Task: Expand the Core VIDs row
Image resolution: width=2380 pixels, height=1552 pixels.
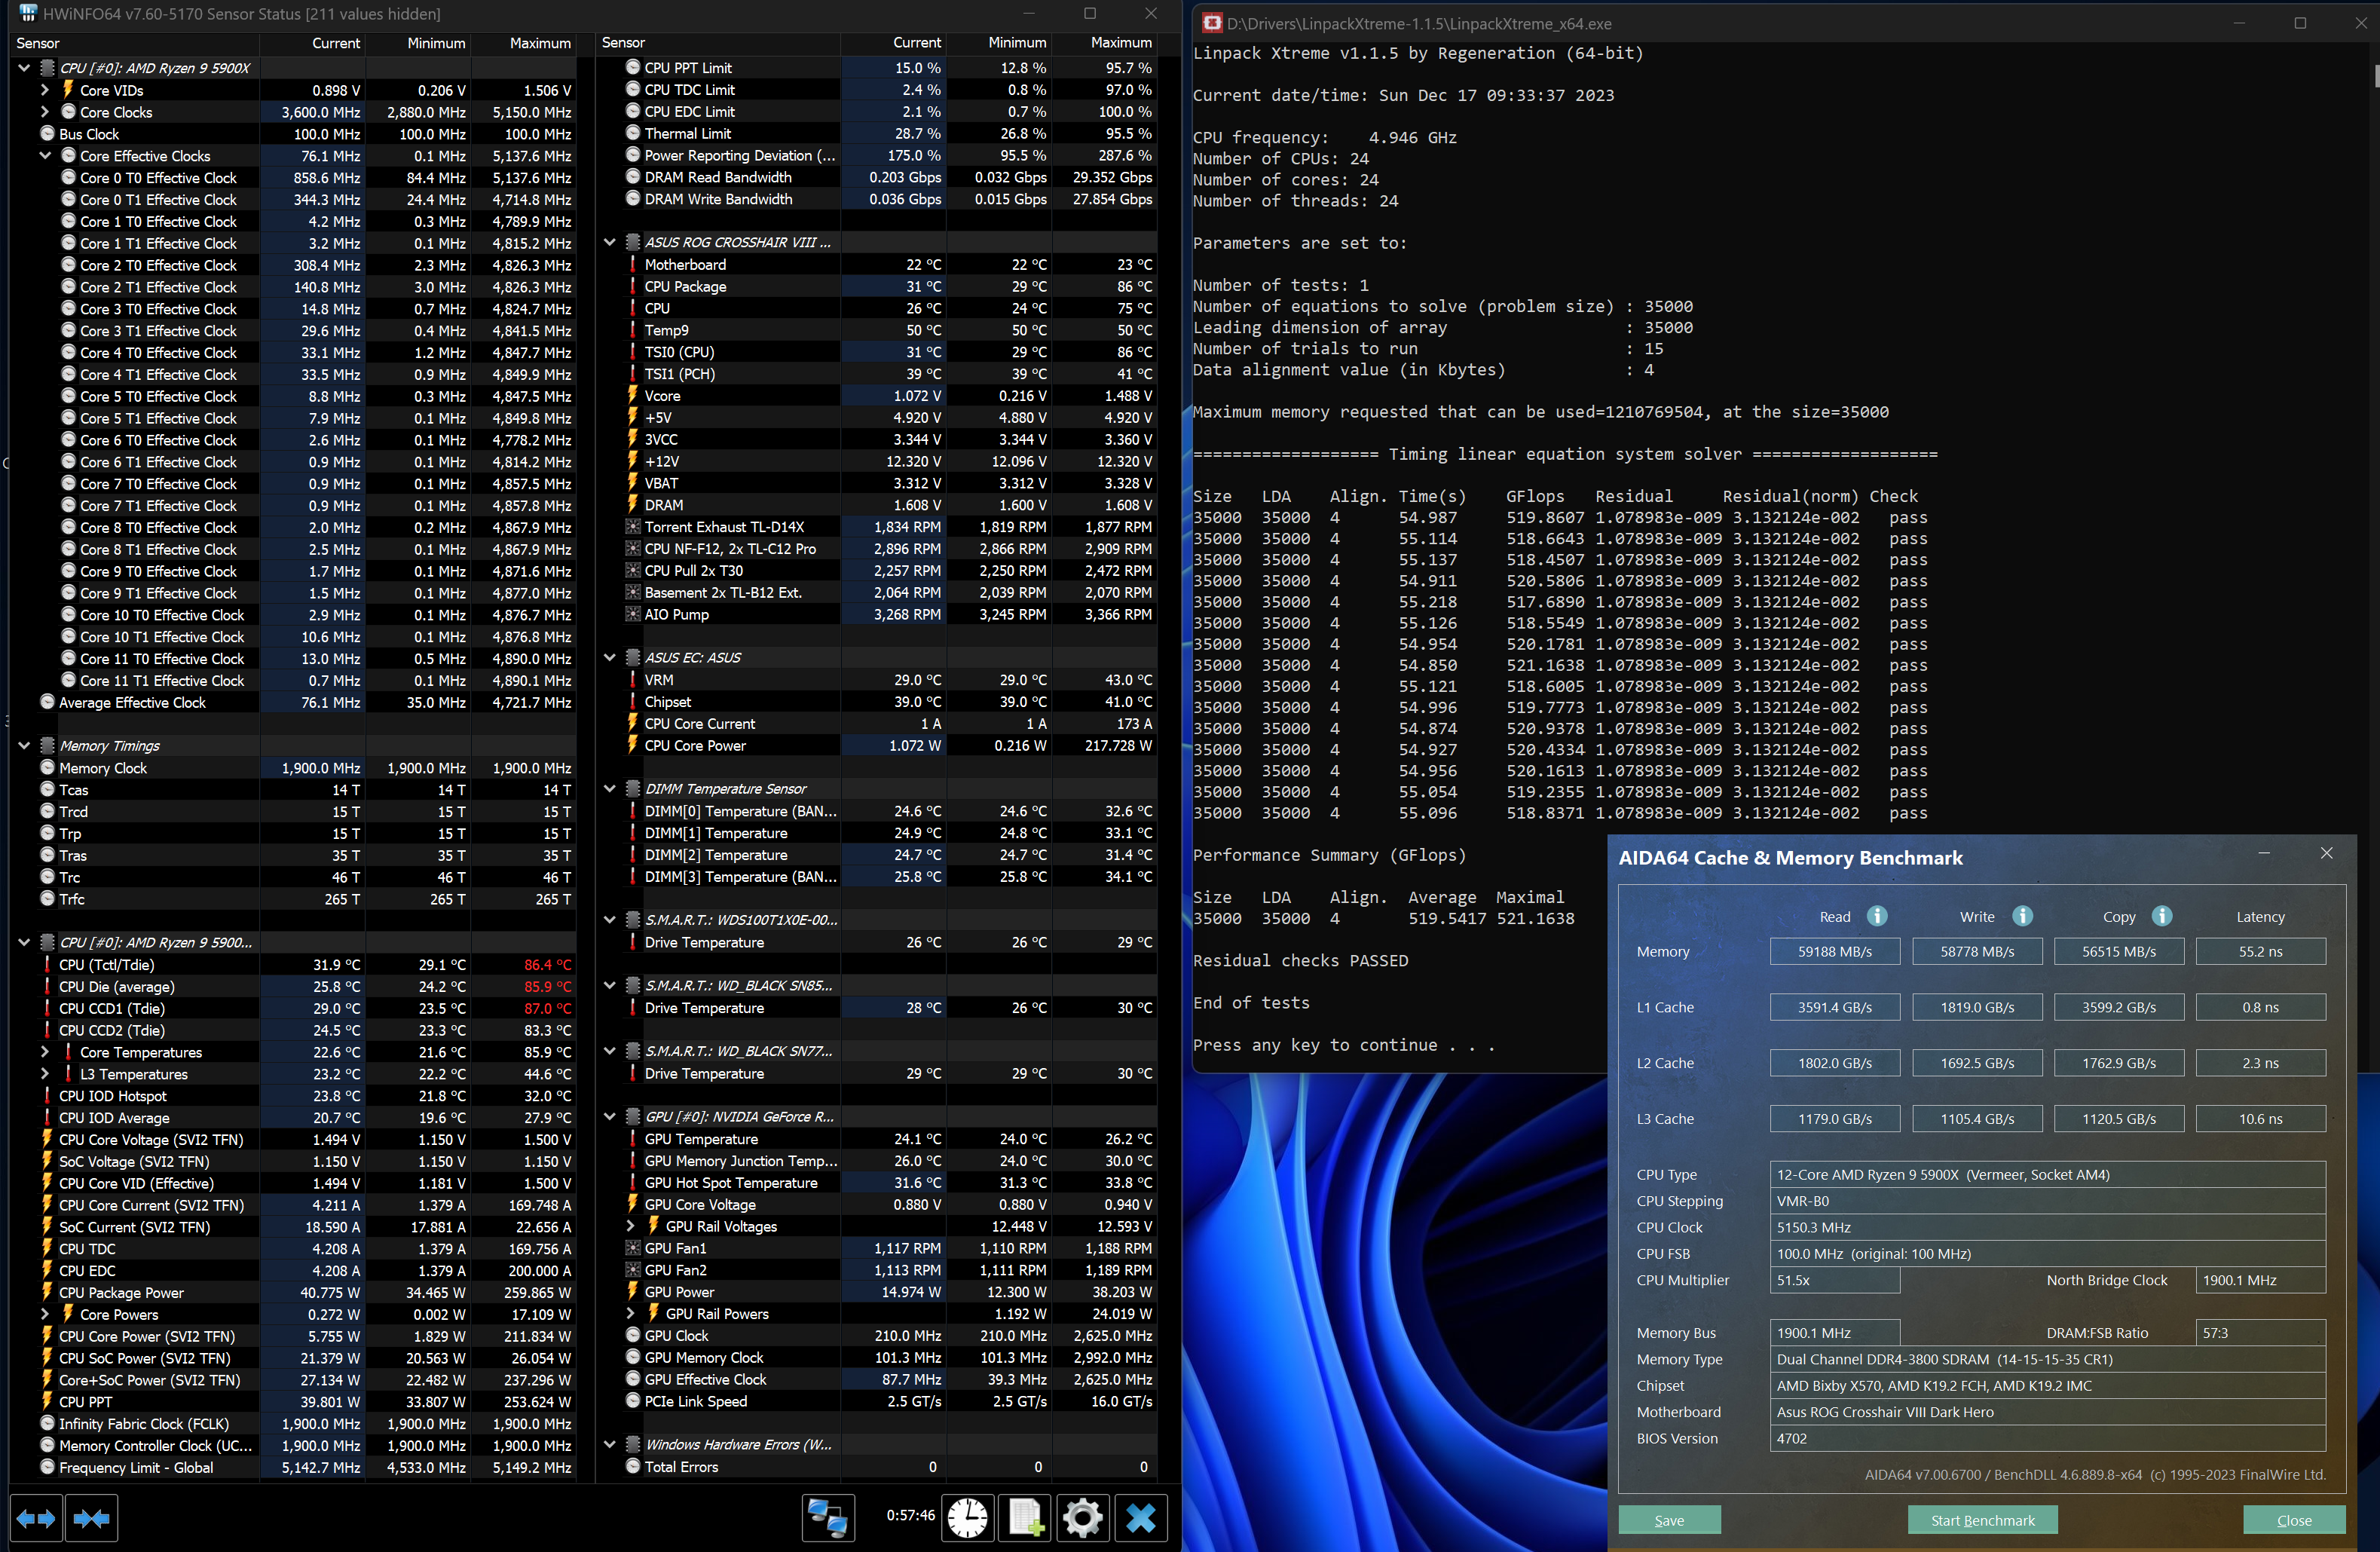Action: pyautogui.click(x=45, y=90)
